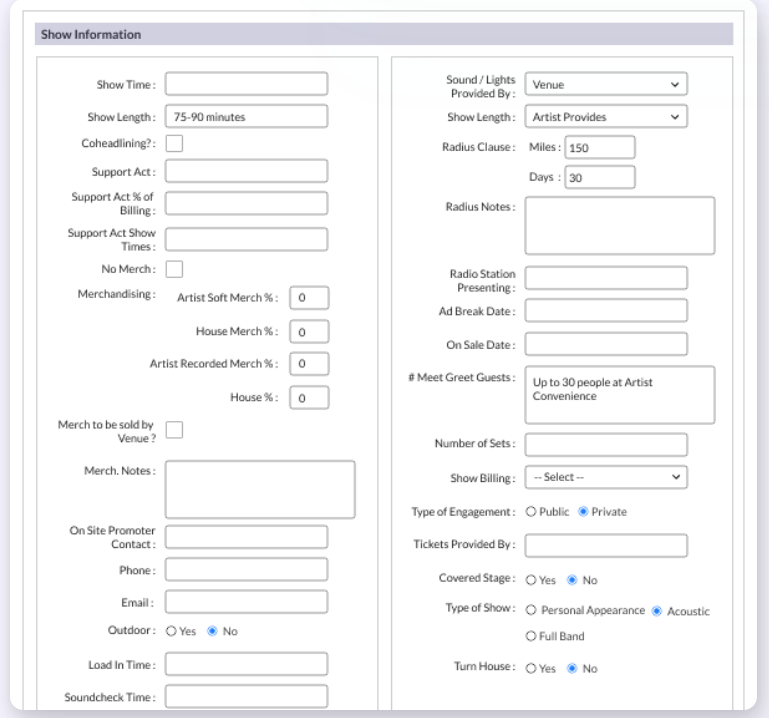Open Sound / Lights Provided By dropdown
Viewport: 769px width, 718px height.
click(606, 84)
